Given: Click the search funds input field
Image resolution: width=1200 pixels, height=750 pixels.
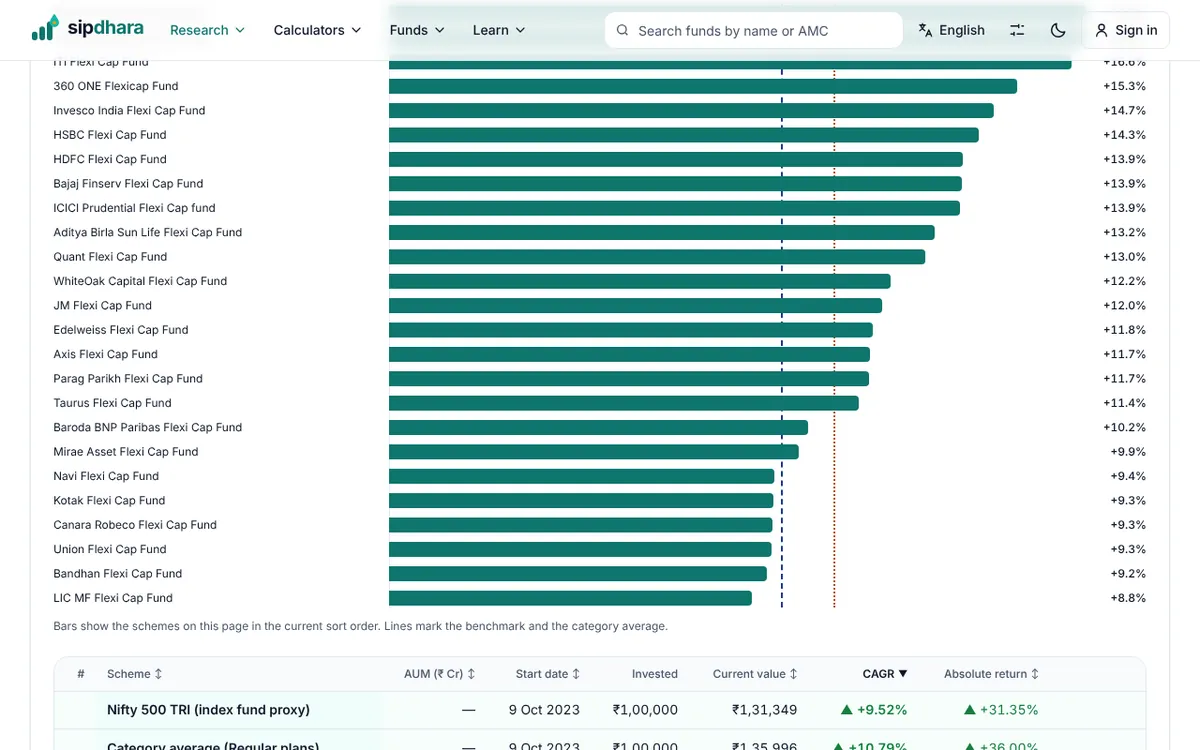Looking at the screenshot, I should pos(753,30).
